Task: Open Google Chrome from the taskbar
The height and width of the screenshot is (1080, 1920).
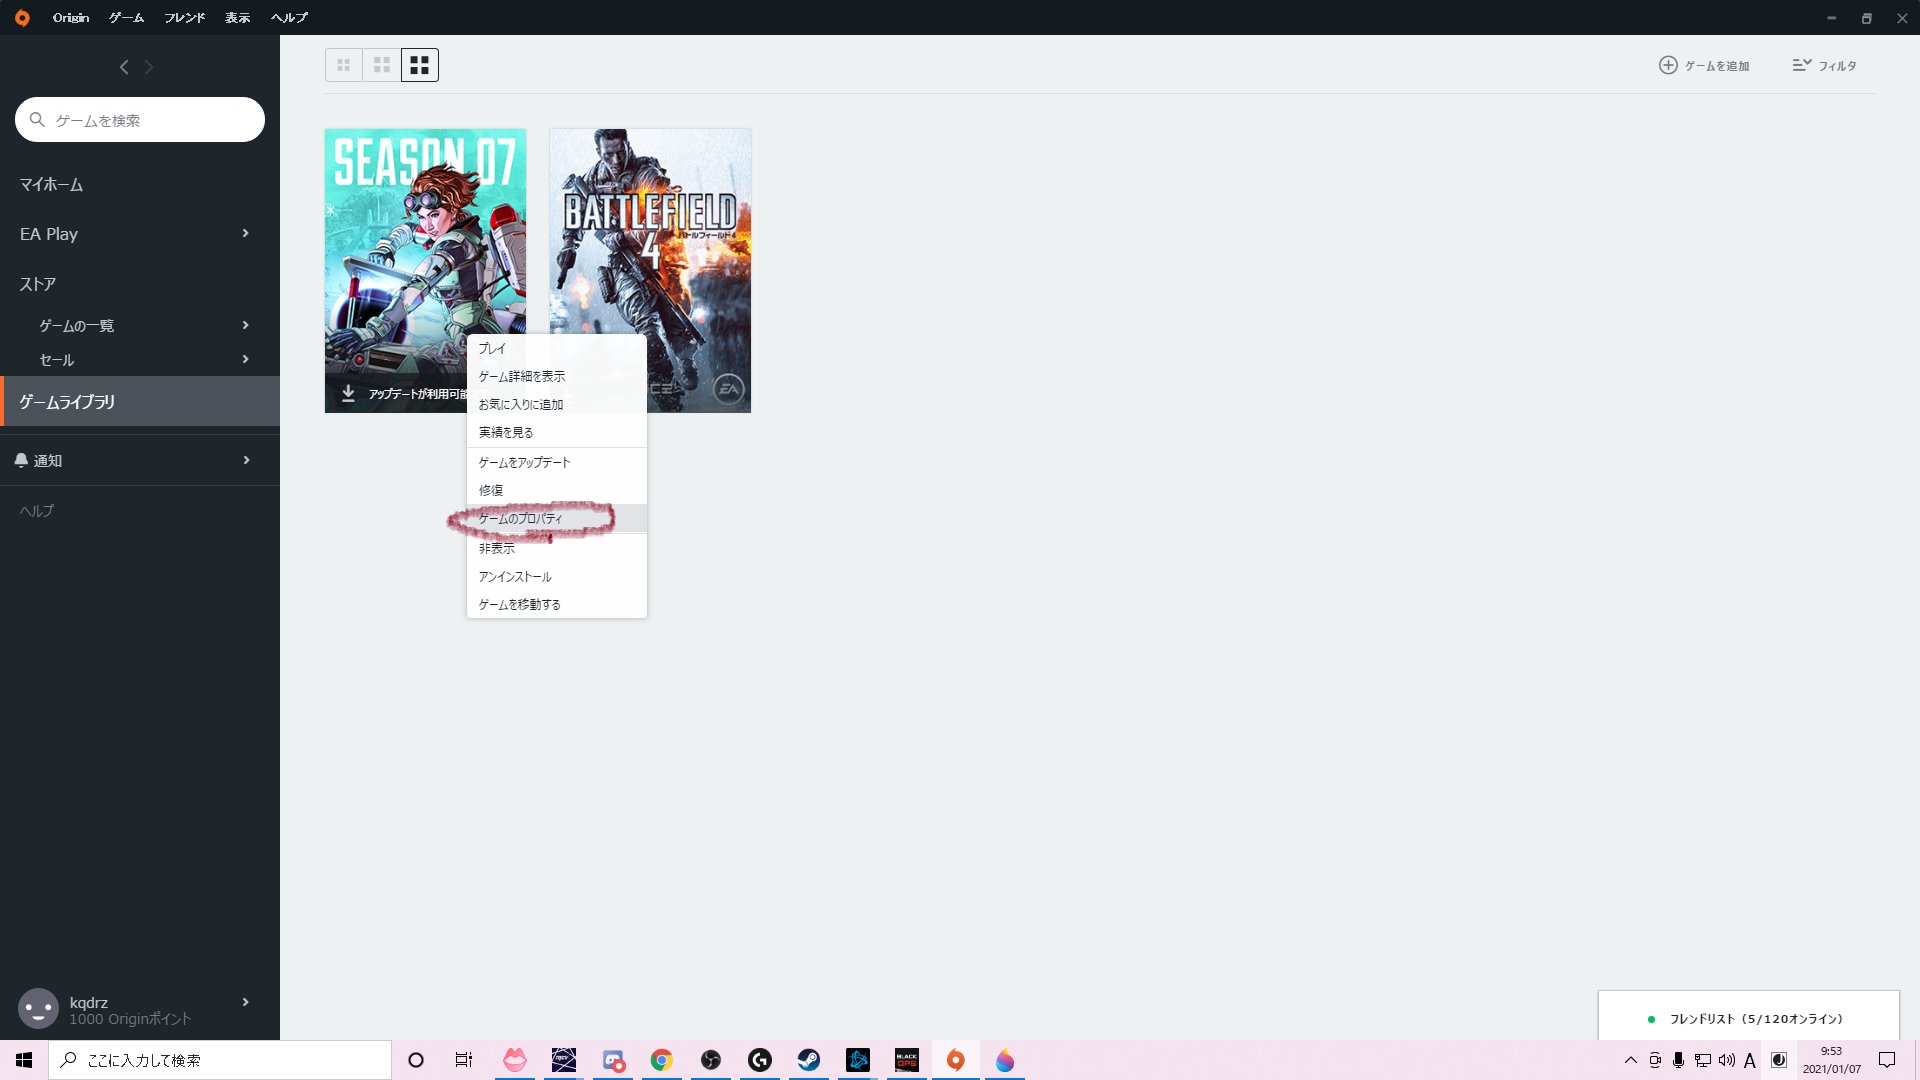Action: pyautogui.click(x=661, y=1060)
